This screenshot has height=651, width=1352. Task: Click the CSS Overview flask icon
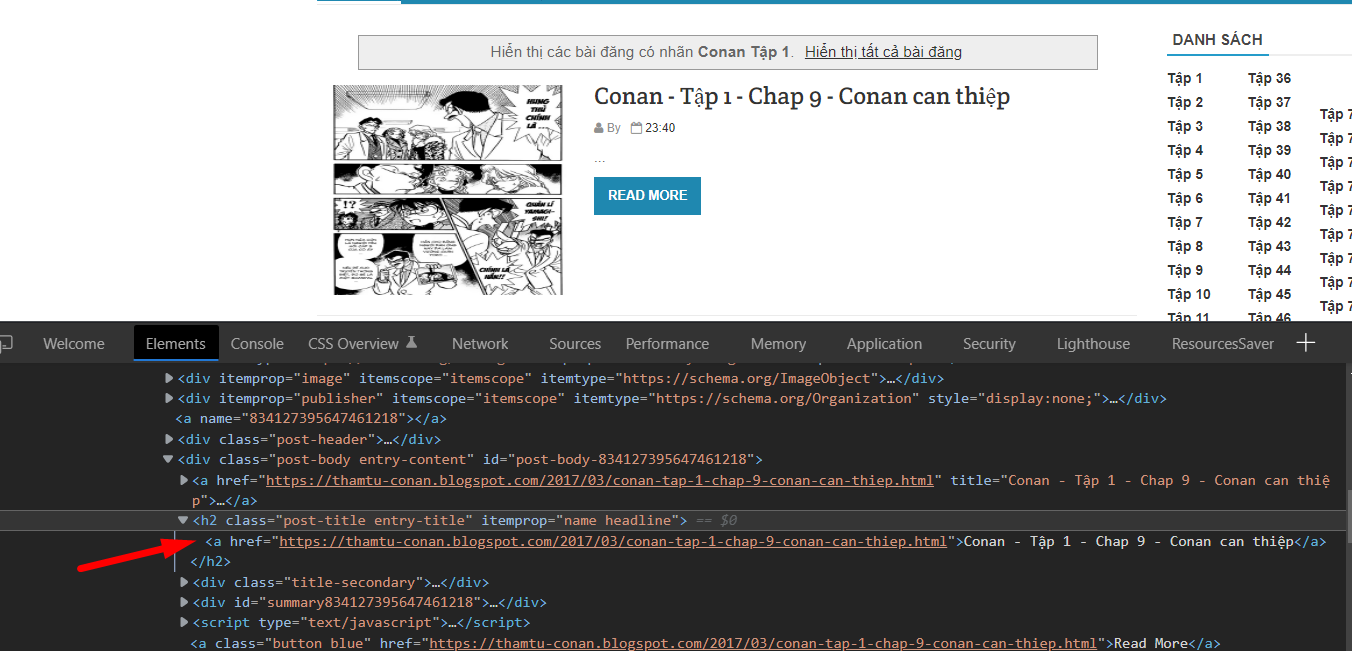tap(410, 343)
